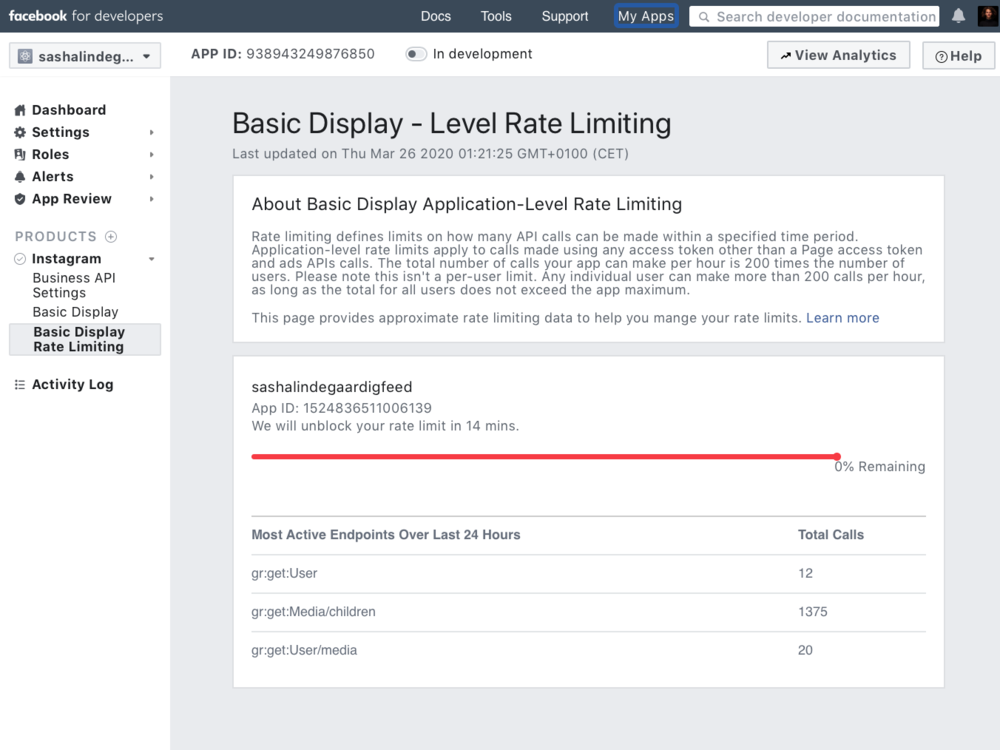Open the sashalindeg... app selector dropdown

click(84, 56)
